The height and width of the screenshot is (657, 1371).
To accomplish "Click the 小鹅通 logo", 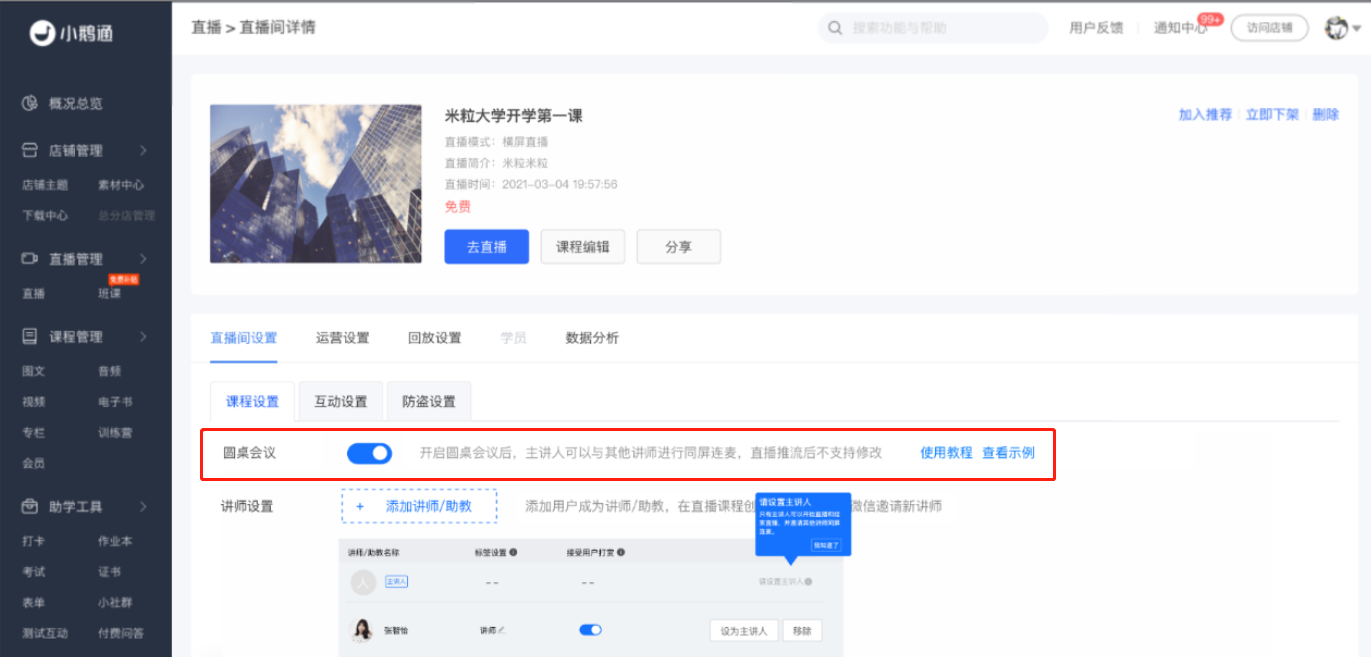I will coord(70,33).
